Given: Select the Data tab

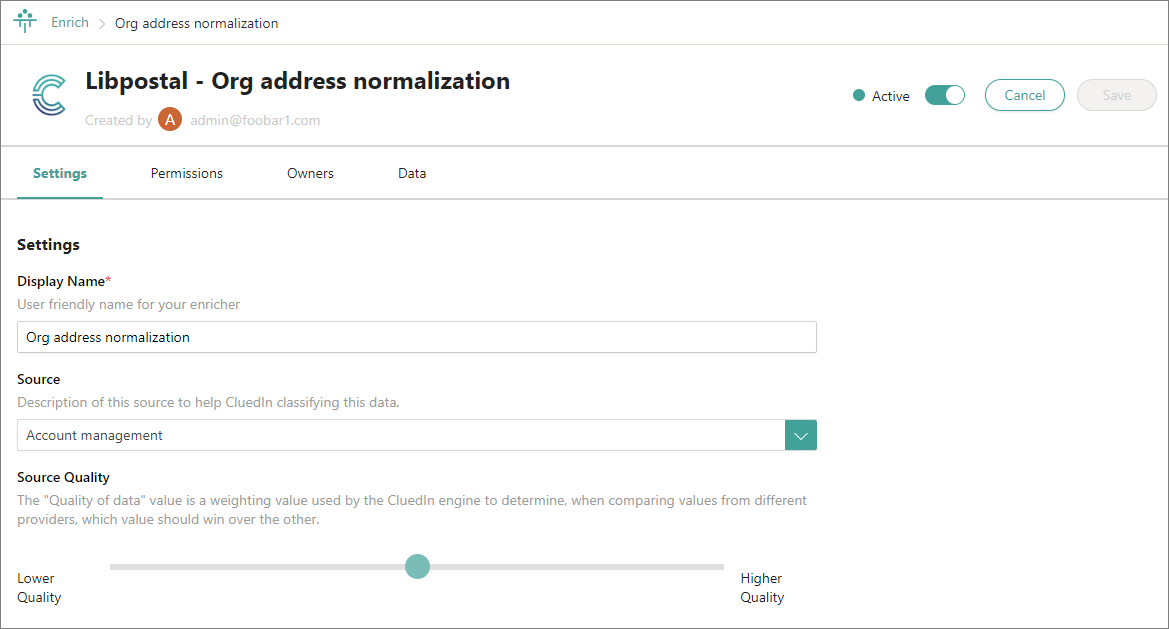Looking at the screenshot, I should [x=412, y=173].
